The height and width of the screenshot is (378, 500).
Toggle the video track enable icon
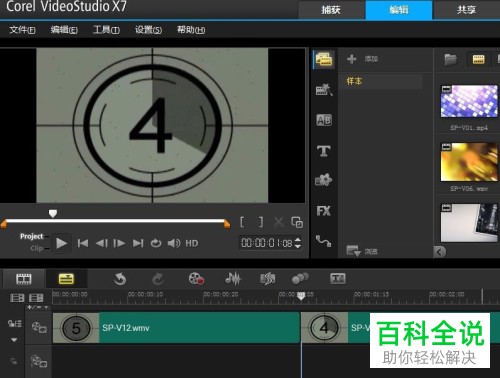point(39,328)
